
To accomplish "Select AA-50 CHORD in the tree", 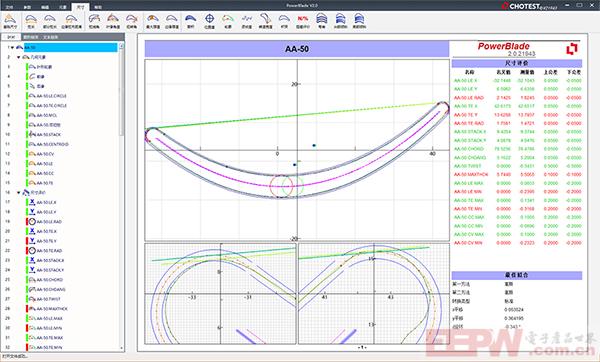I will pos(50,280).
